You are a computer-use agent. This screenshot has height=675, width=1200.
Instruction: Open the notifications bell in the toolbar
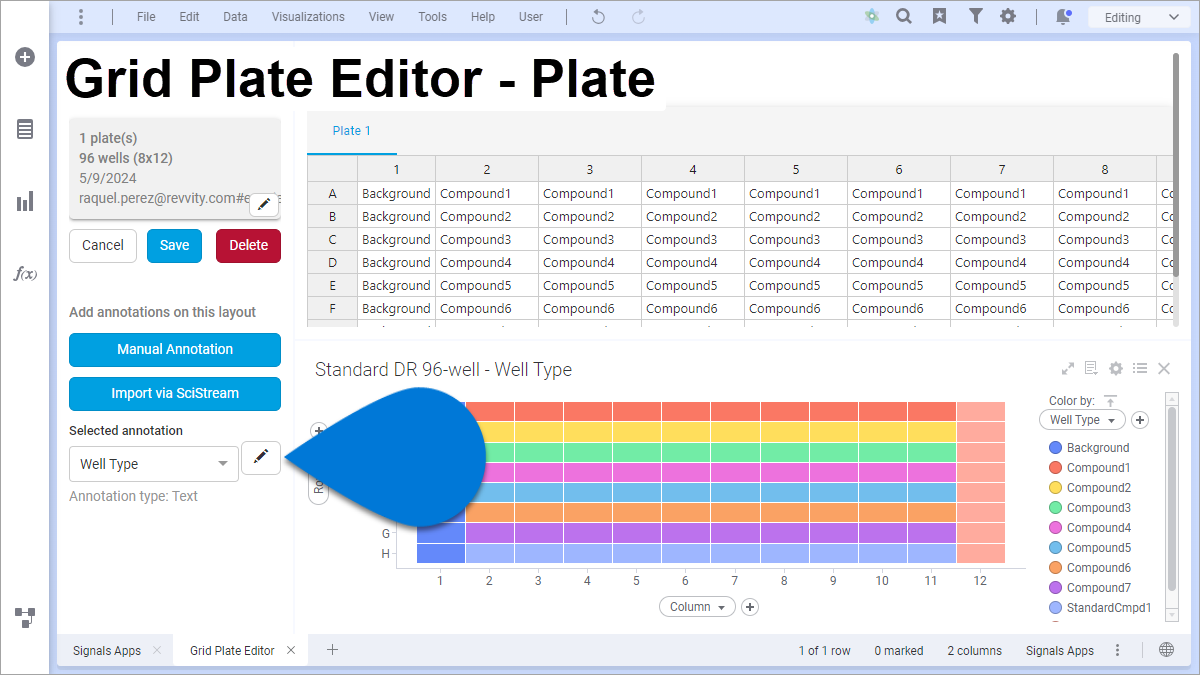1062,16
